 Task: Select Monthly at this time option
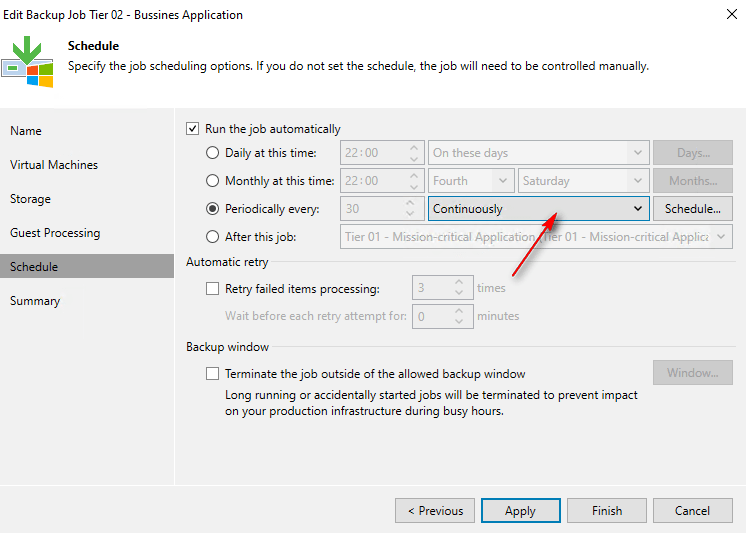[212, 181]
